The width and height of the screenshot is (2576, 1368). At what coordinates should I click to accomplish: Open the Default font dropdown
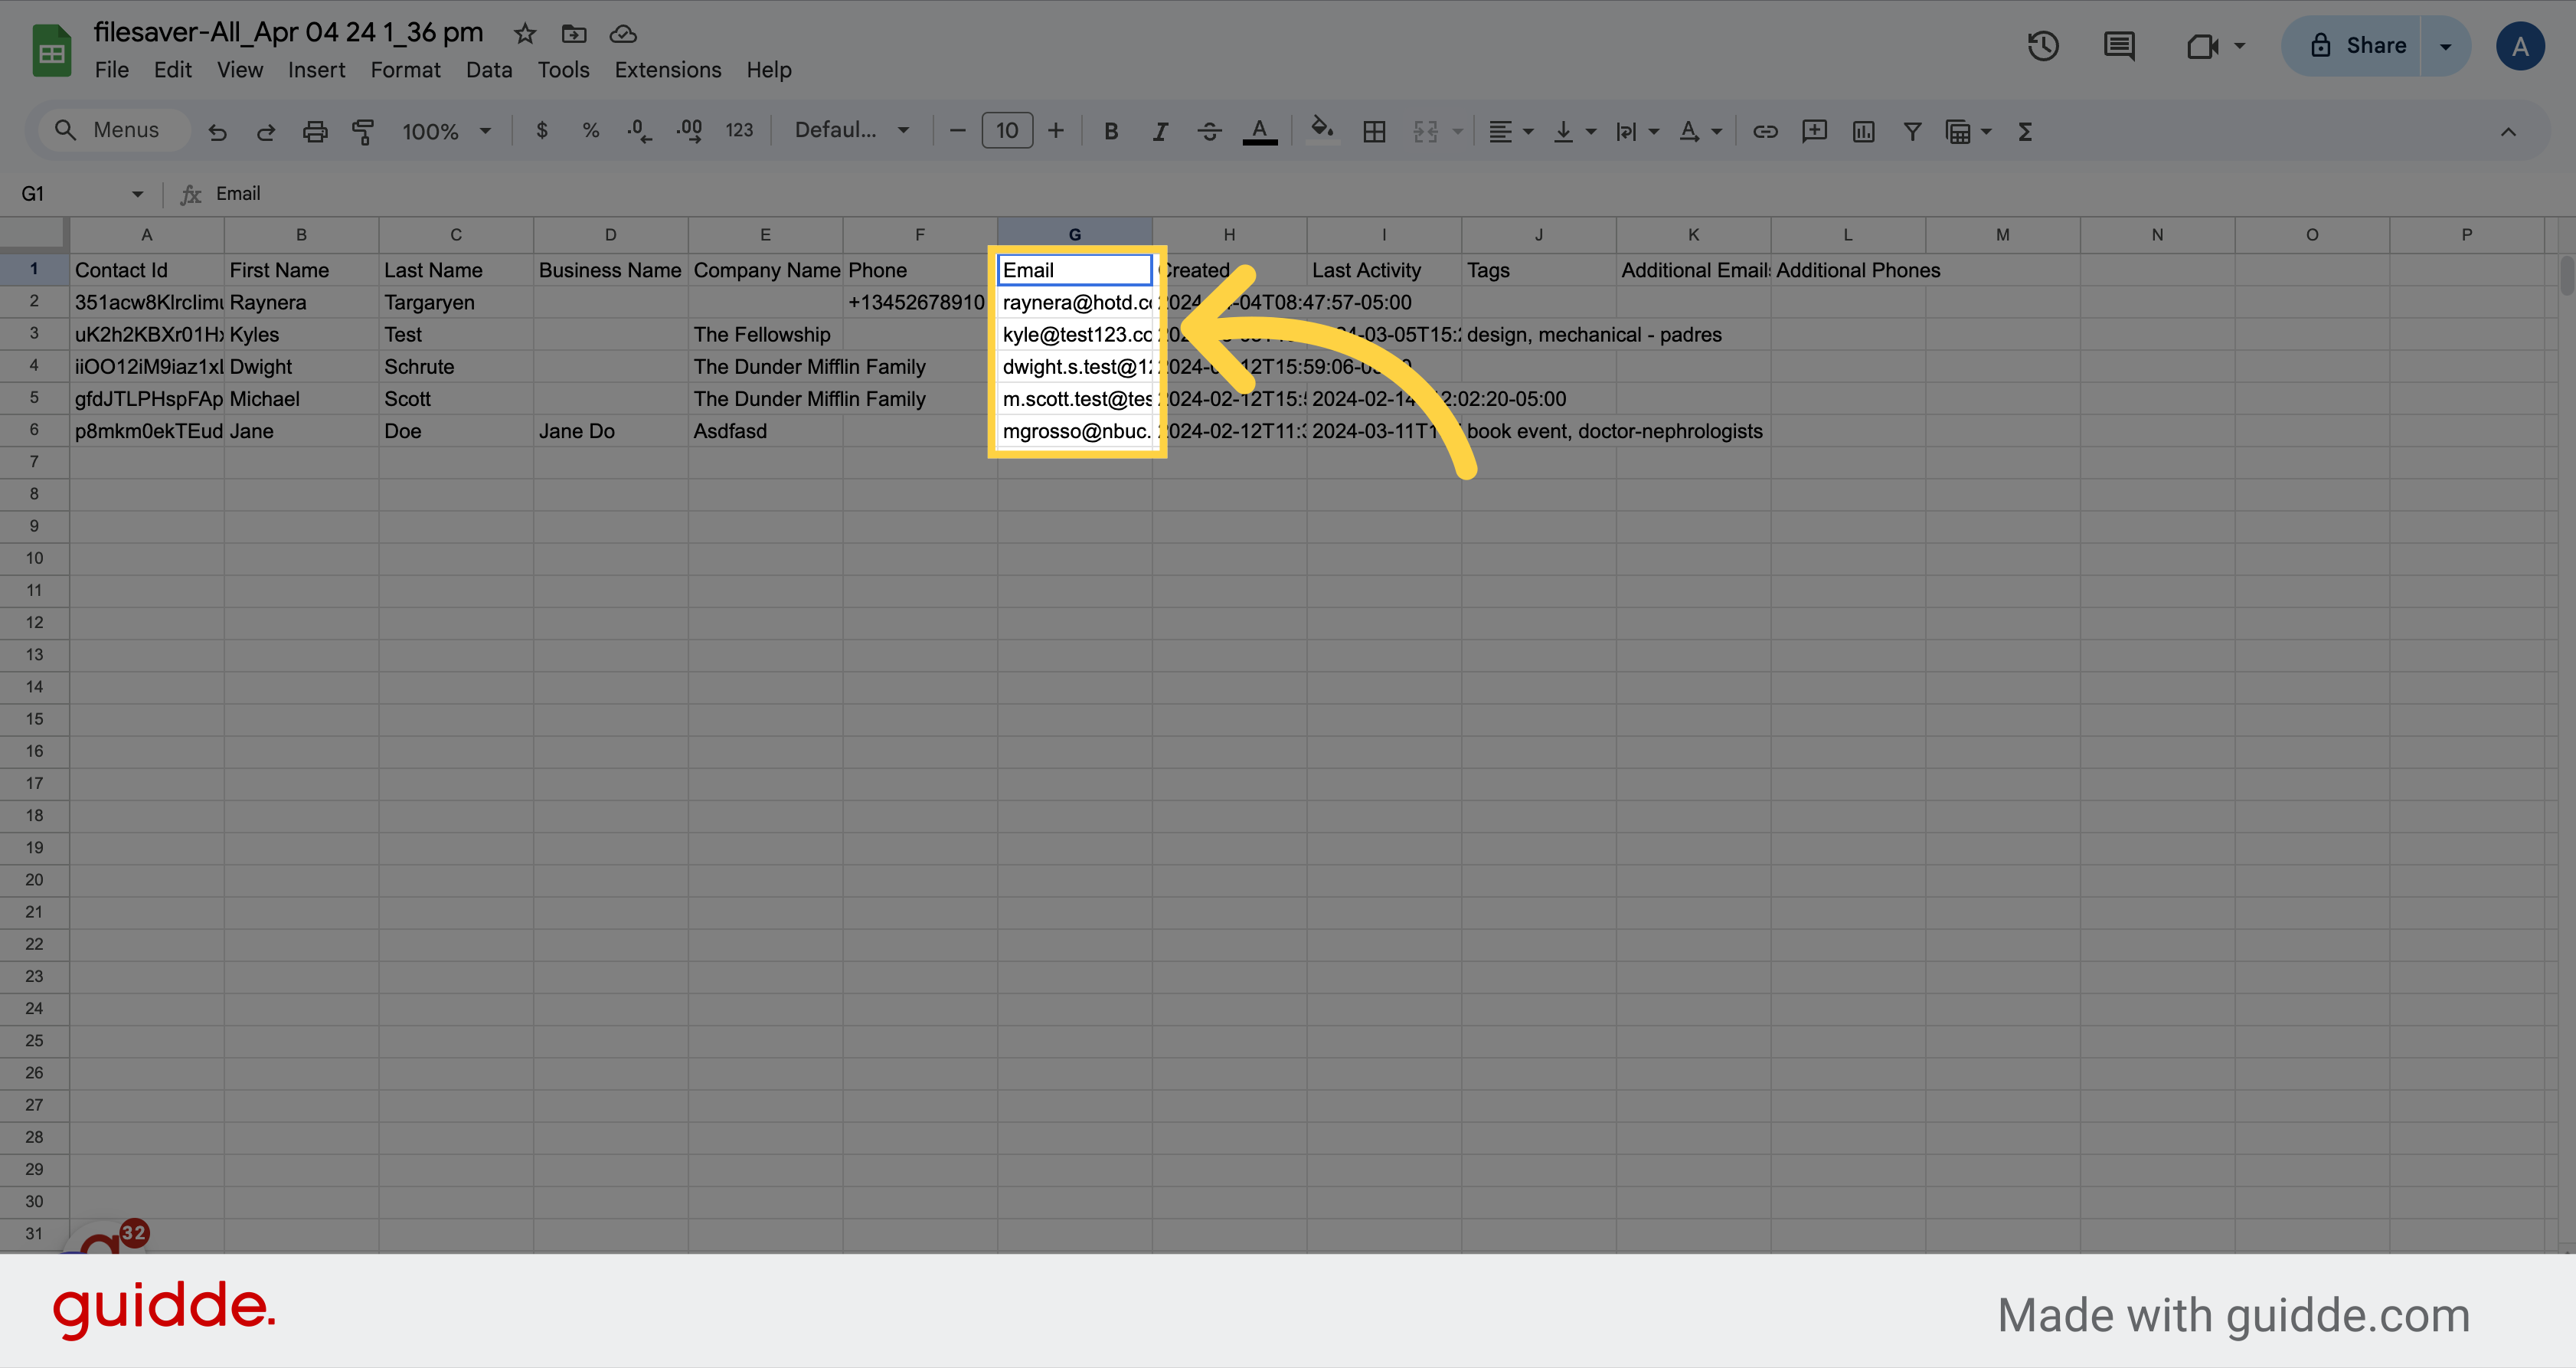(x=852, y=130)
